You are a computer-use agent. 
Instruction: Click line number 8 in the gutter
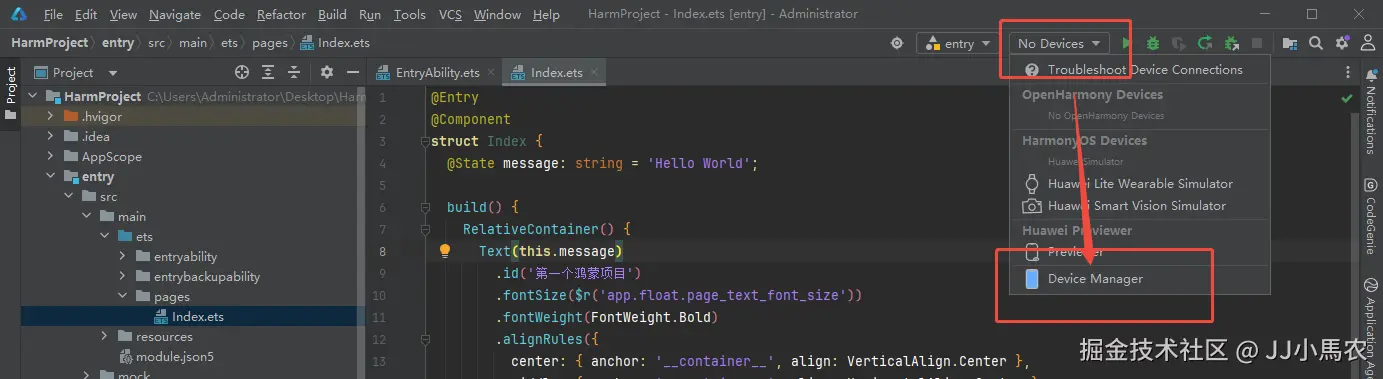tap(383, 251)
